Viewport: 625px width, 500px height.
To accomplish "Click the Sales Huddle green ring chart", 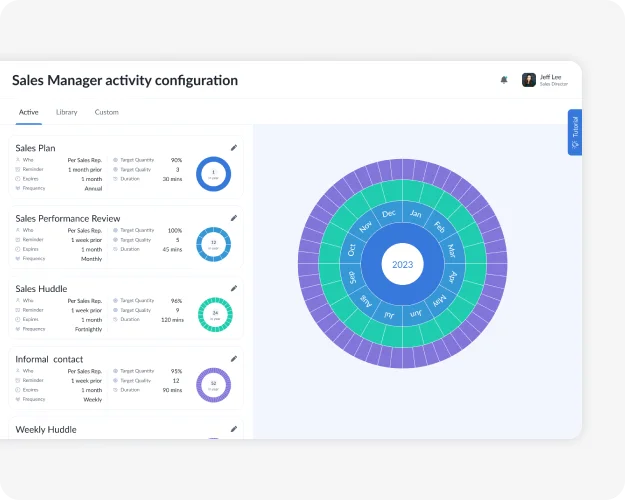I will pyautogui.click(x=213, y=313).
